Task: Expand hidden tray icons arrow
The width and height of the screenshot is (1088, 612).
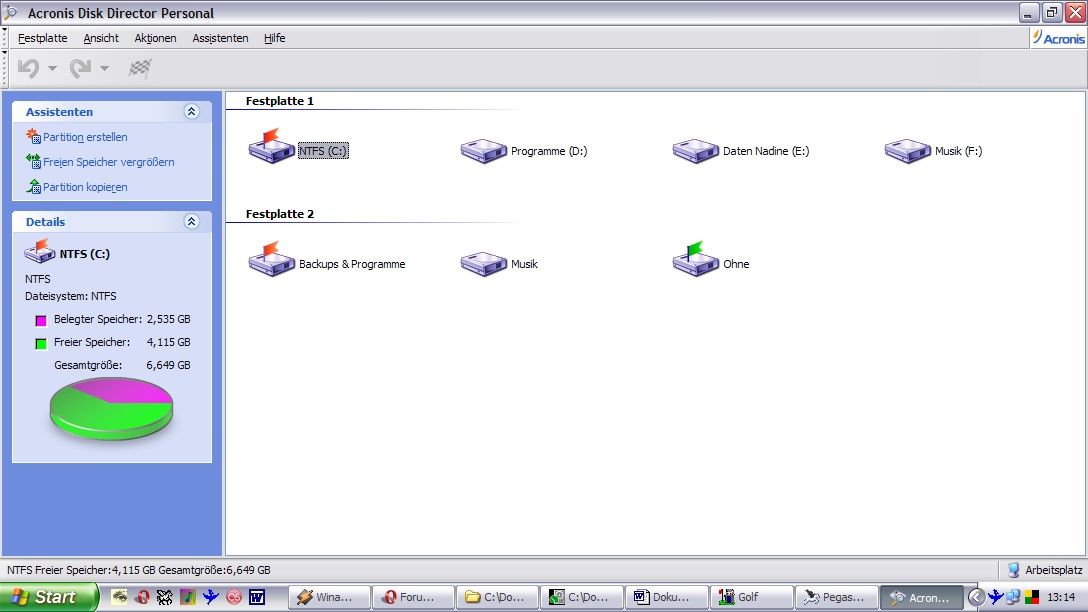Action: coord(976,597)
